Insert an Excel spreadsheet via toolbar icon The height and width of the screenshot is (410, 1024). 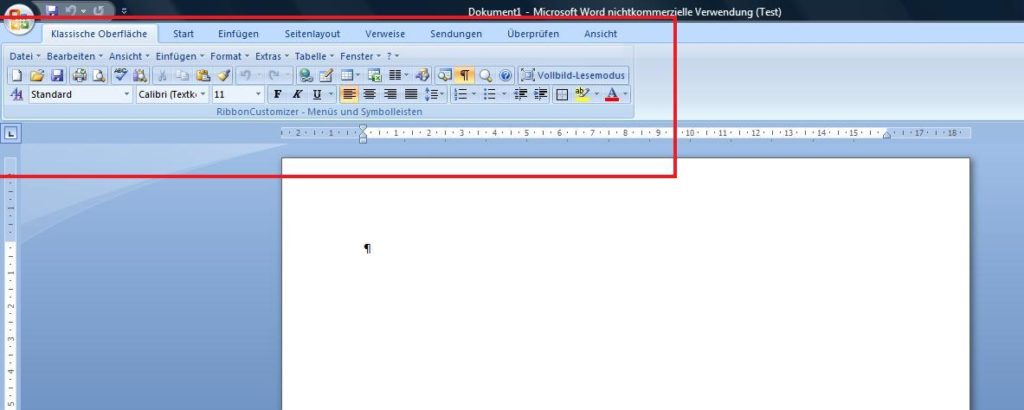pos(374,75)
